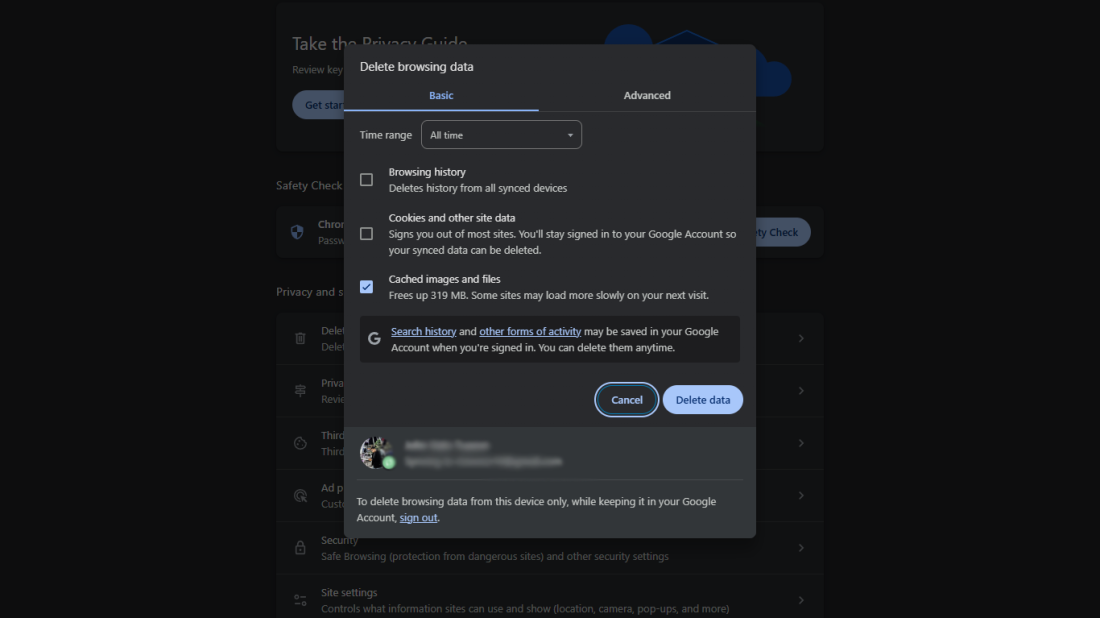The width and height of the screenshot is (1100, 618).
Task: Select the Basic tab
Action: point(441,96)
